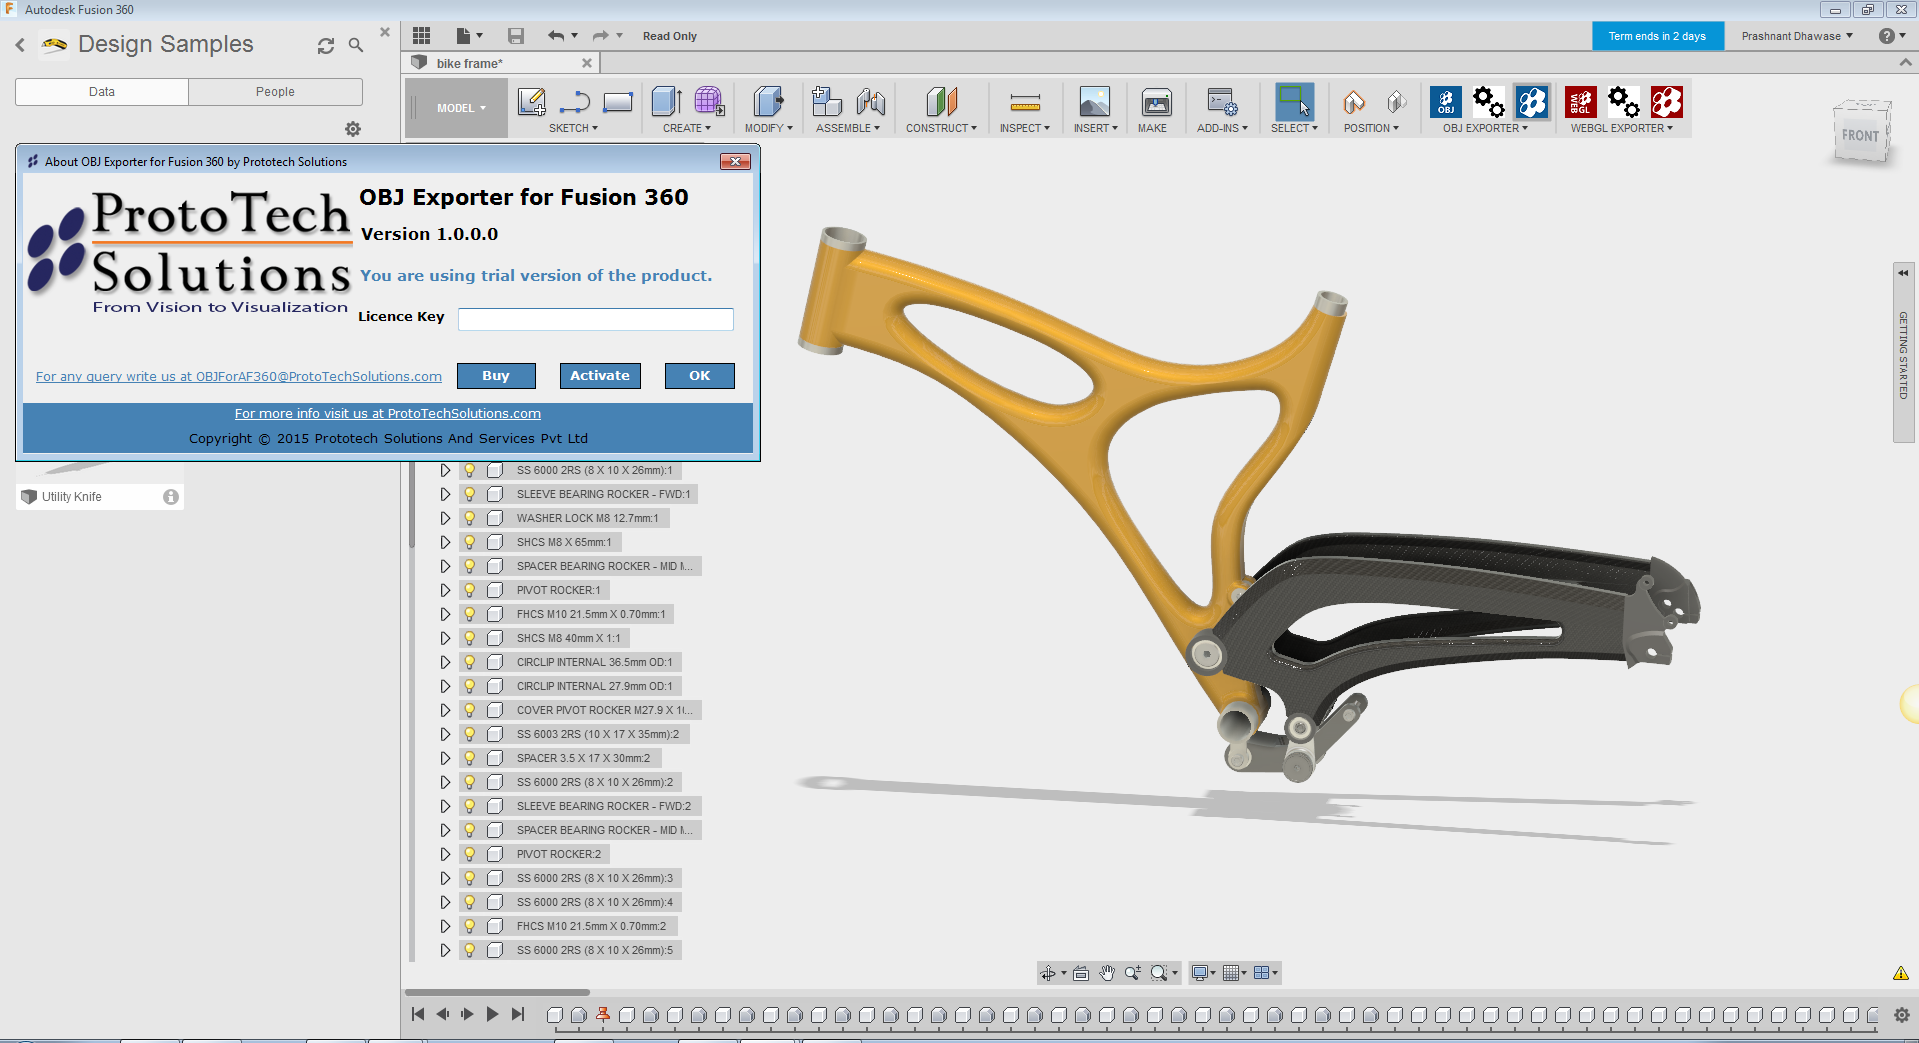Toggle lightbulb for CIRCLIP INTERNAL 36.5mm OD:1
Image resolution: width=1919 pixels, height=1043 pixels.
pyautogui.click(x=469, y=662)
